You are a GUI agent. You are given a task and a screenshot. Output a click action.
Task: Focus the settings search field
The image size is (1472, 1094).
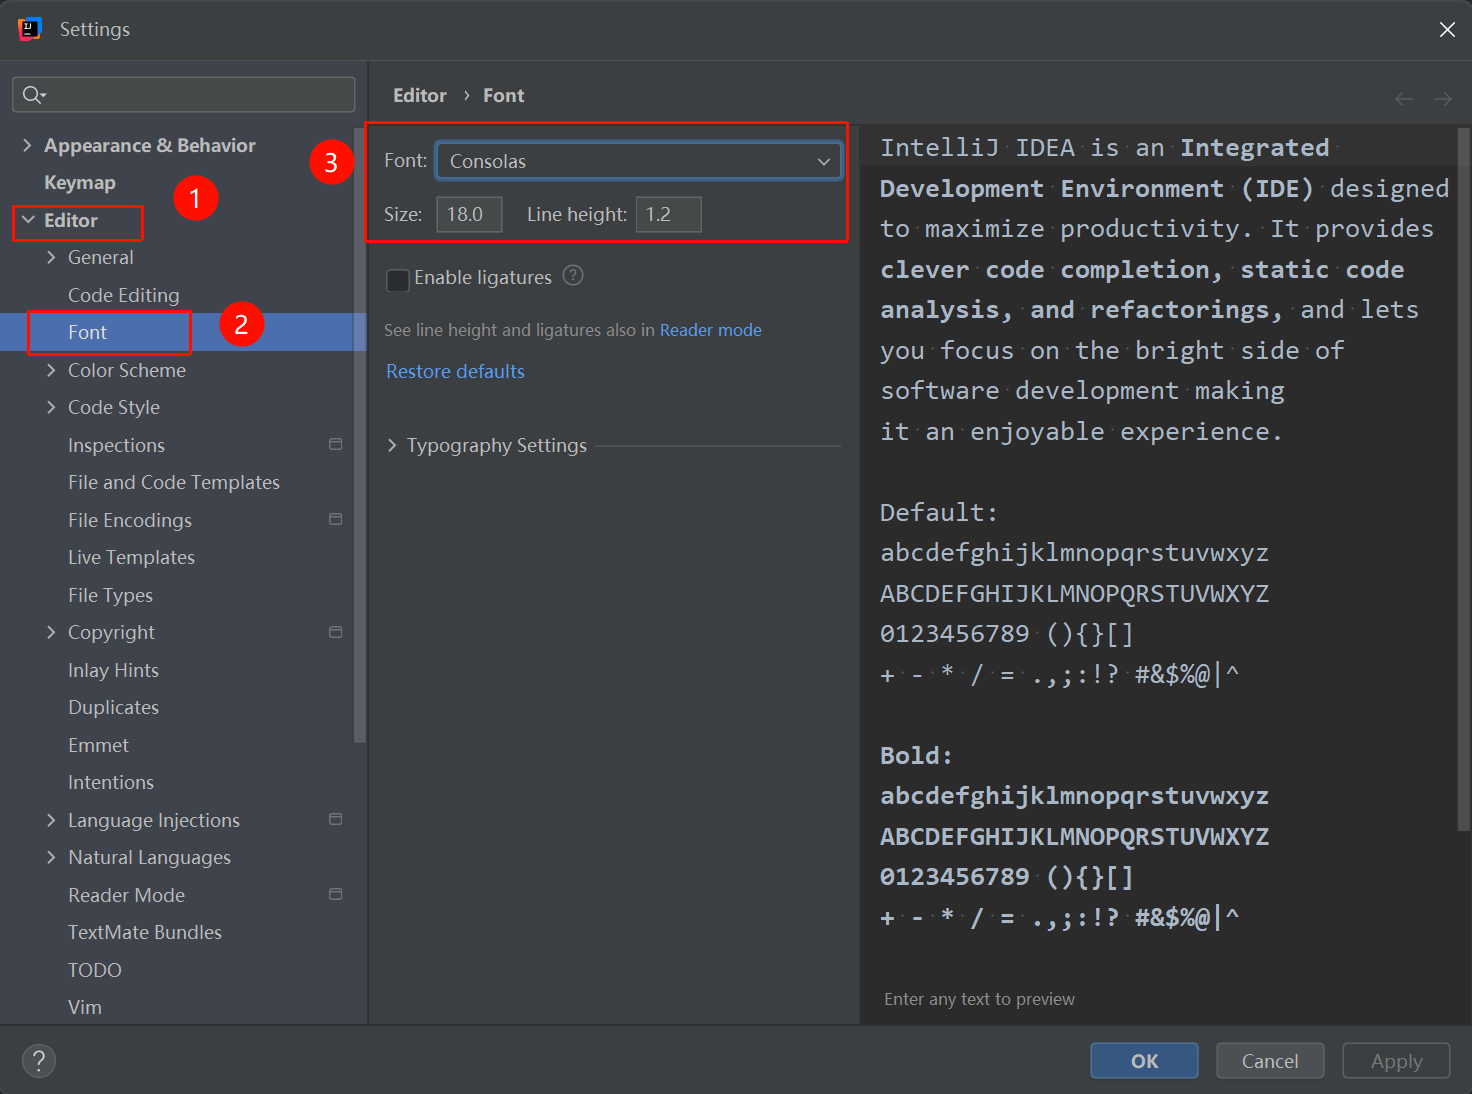(184, 95)
